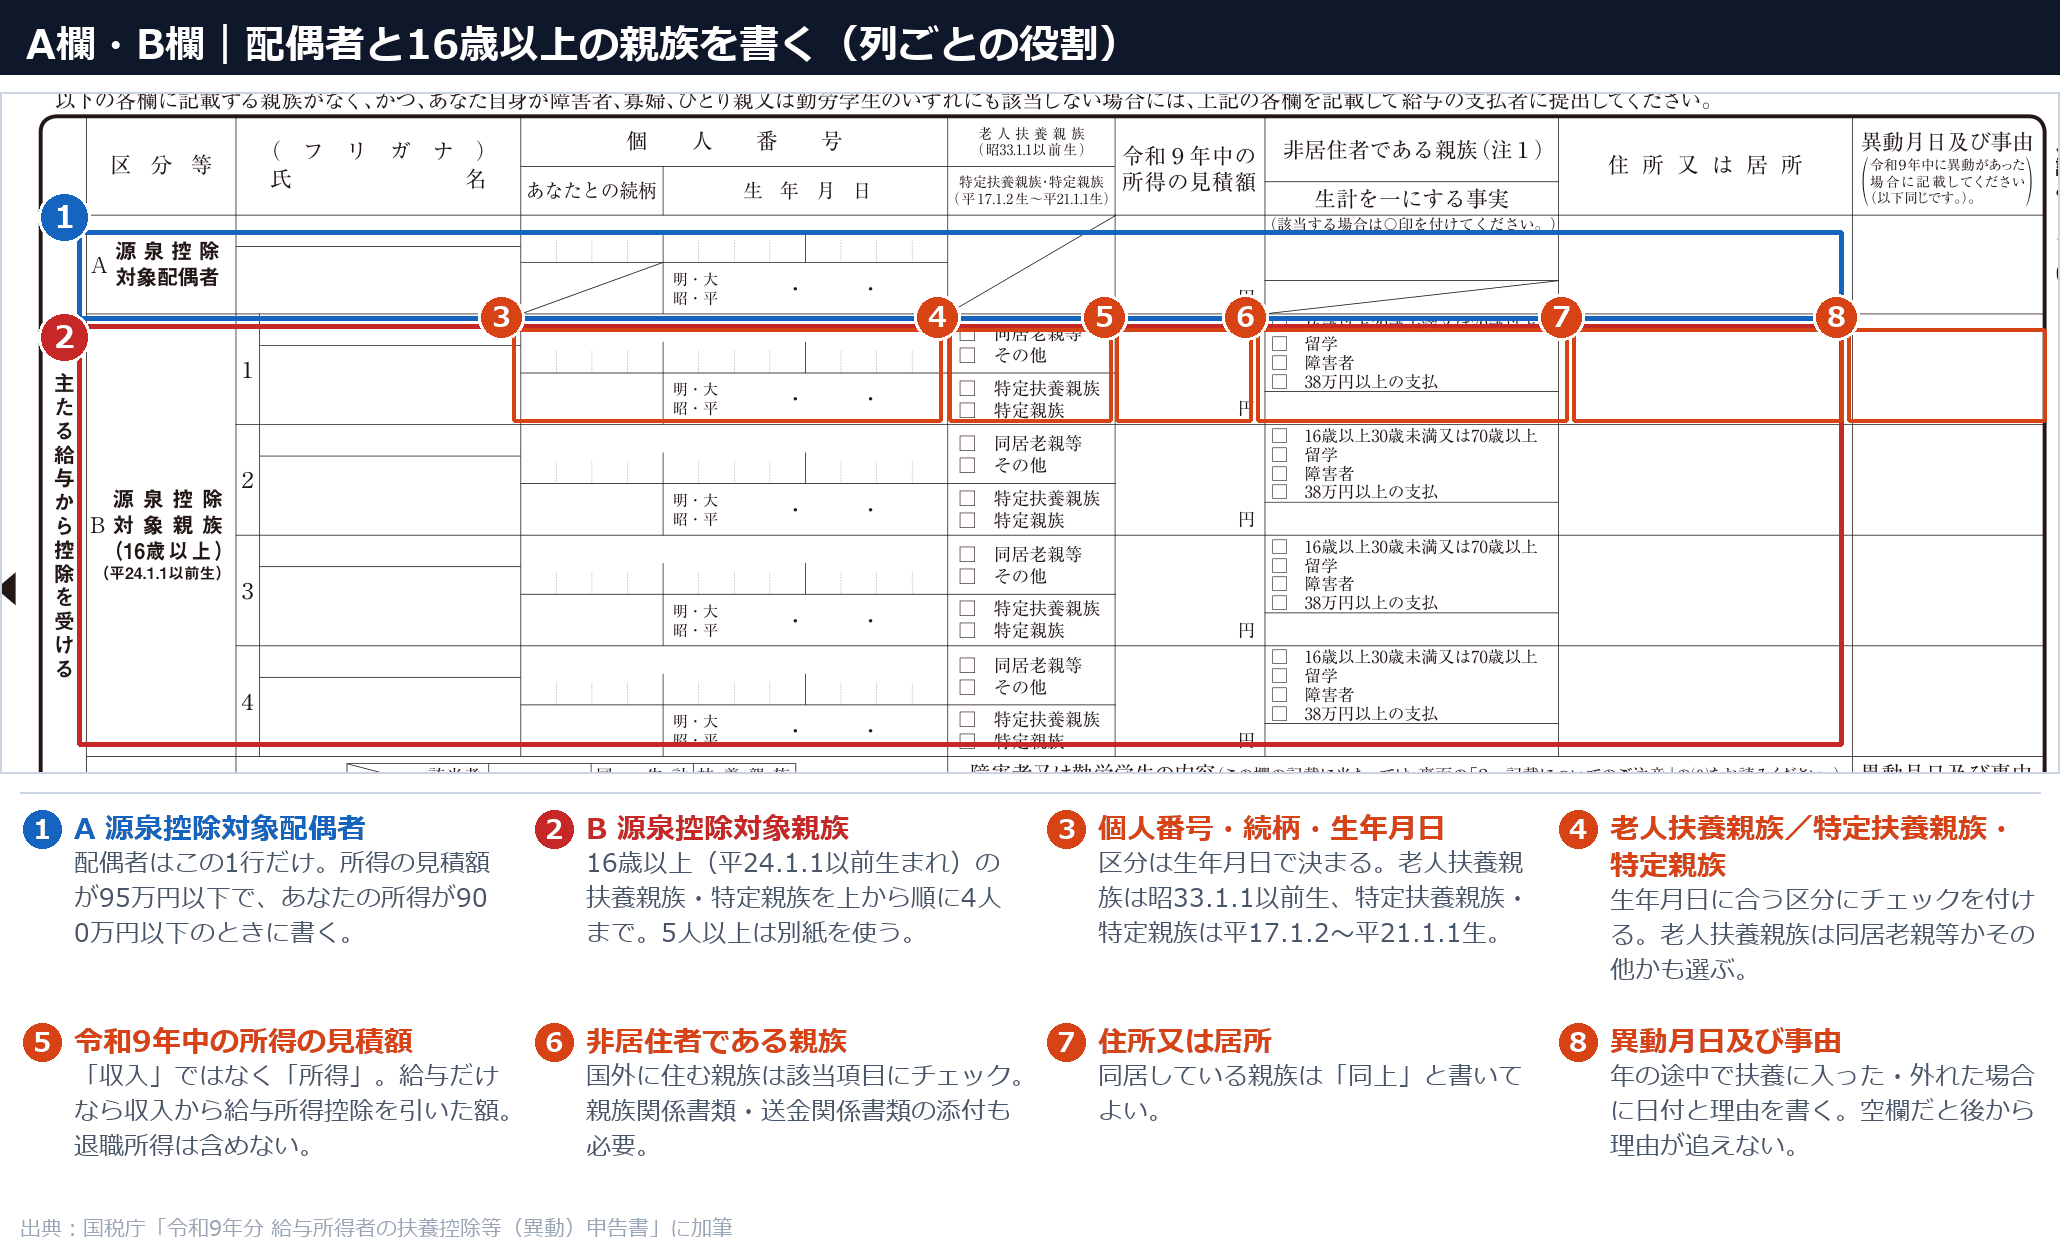Click the 非居住者である親族(注1) header
Image resolution: width=2060 pixels, height=1253 pixels.
[x=1411, y=150]
